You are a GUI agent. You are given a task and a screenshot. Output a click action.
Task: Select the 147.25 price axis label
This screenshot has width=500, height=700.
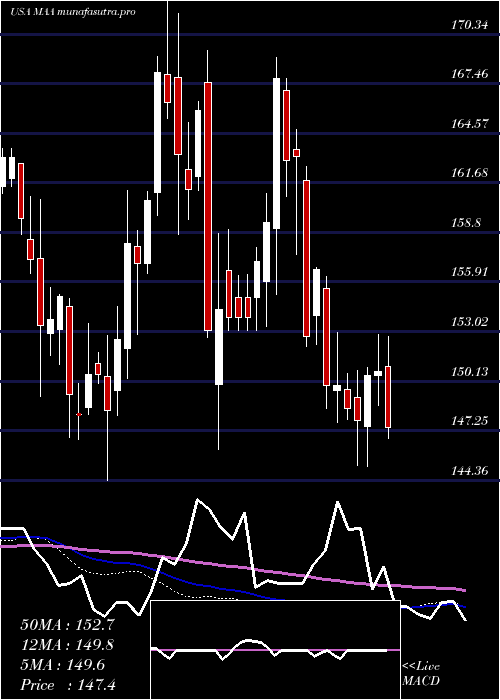pyautogui.click(x=469, y=421)
